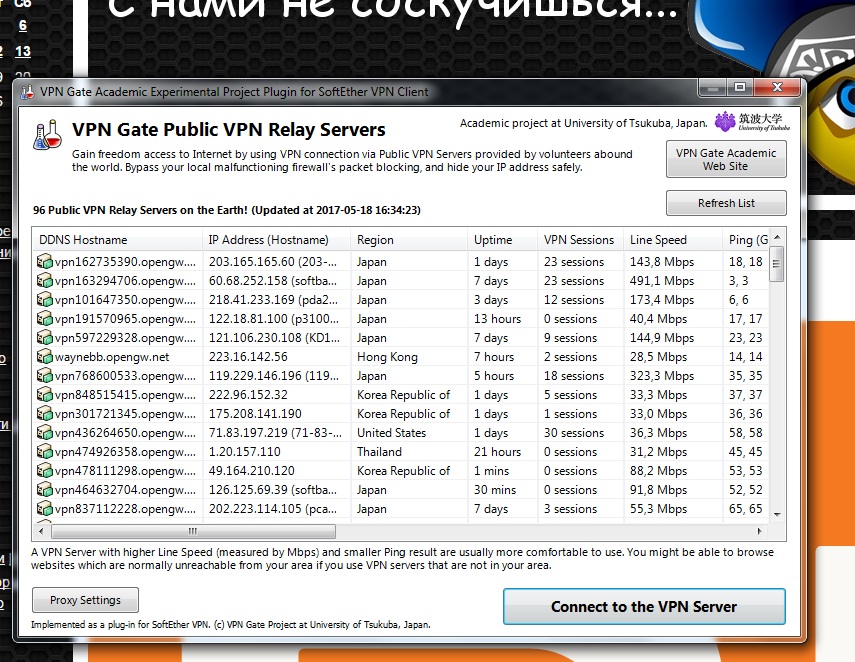Click the vertical scrollbar up arrow

coord(778,237)
